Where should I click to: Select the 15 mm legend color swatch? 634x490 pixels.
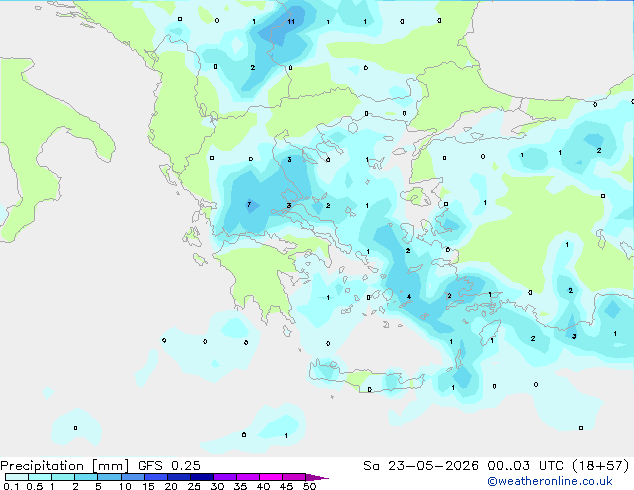[156, 477]
